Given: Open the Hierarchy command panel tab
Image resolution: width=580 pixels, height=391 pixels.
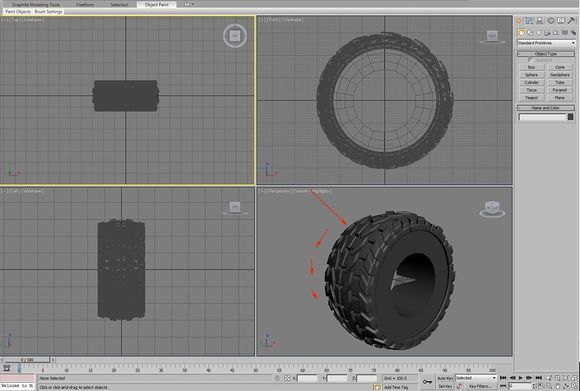Looking at the screenshot, I should point(540,21).
